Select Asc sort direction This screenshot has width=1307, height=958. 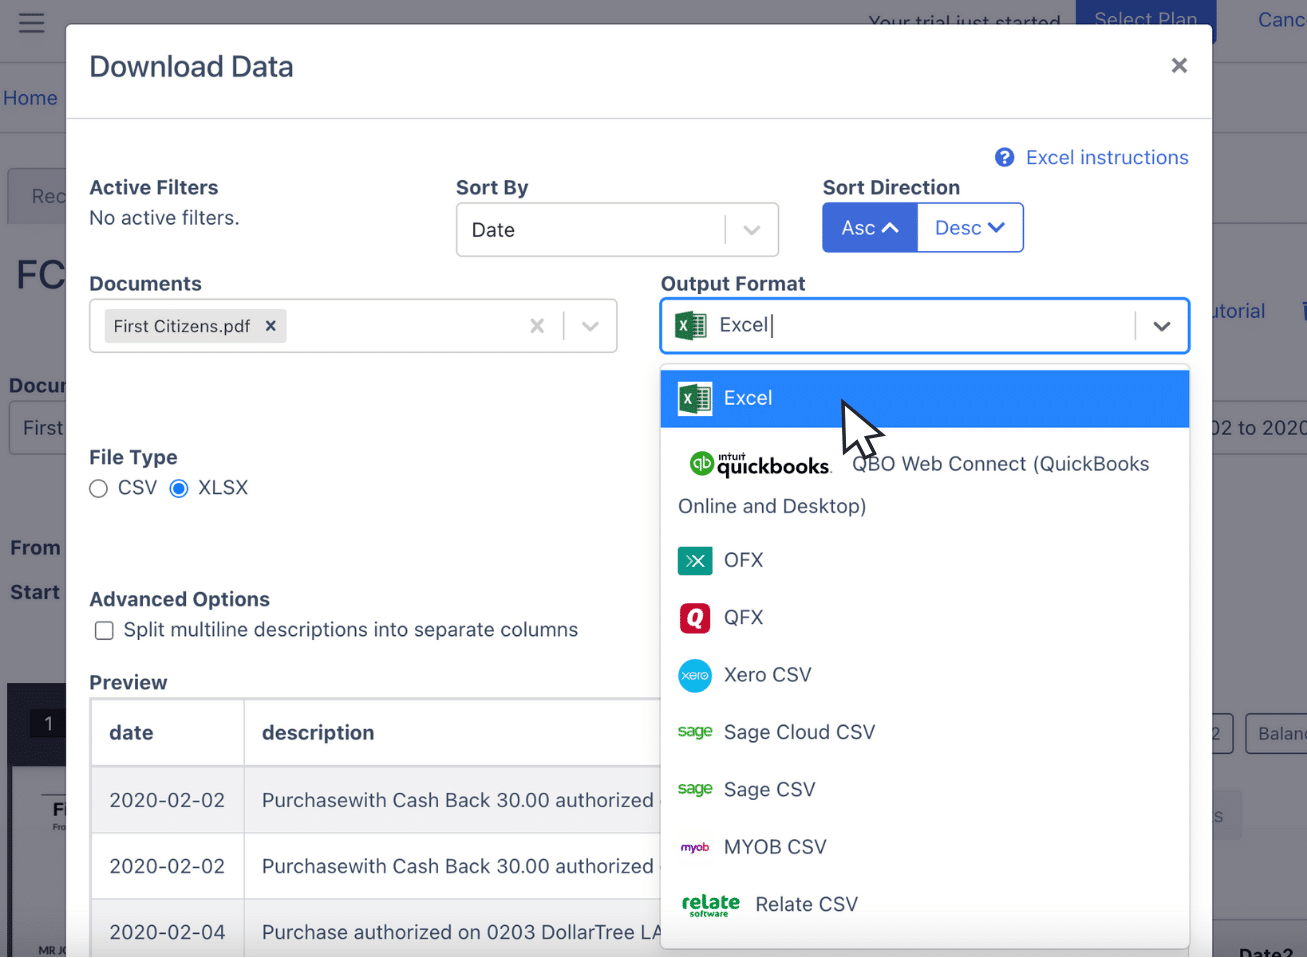tap(870, 228)
